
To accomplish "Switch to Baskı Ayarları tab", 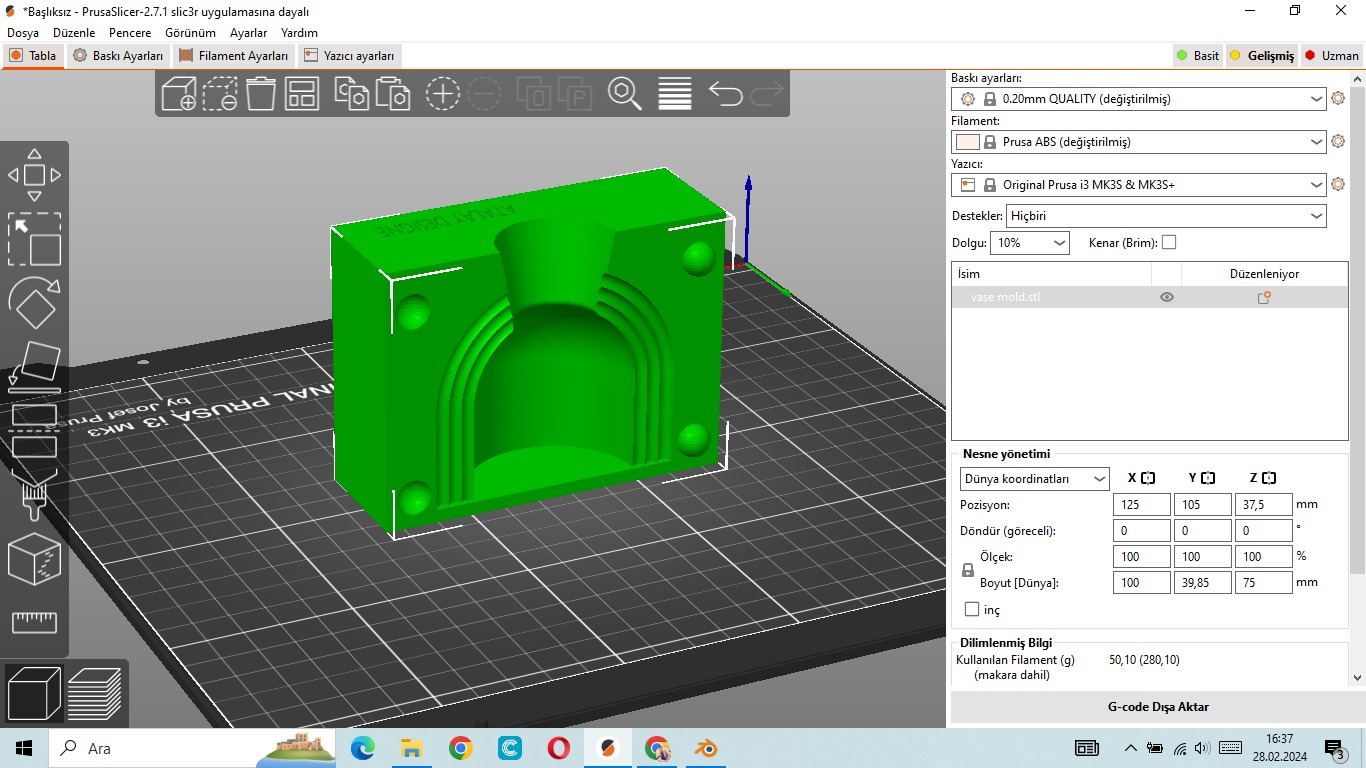I will pyautogui.click(x=118, y=56).
